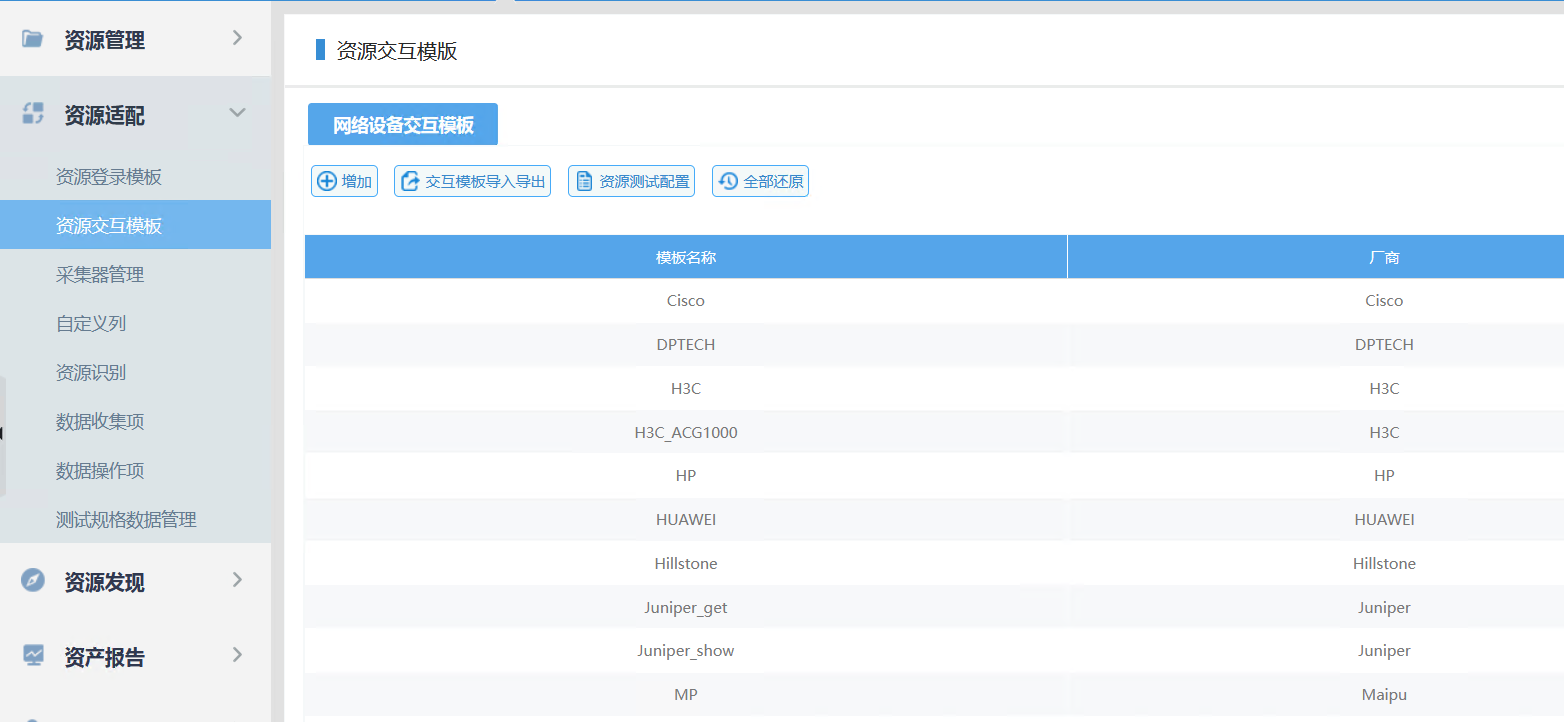Select the HP template name cell
The image size is (1564, 722).
tap(686, 476)
